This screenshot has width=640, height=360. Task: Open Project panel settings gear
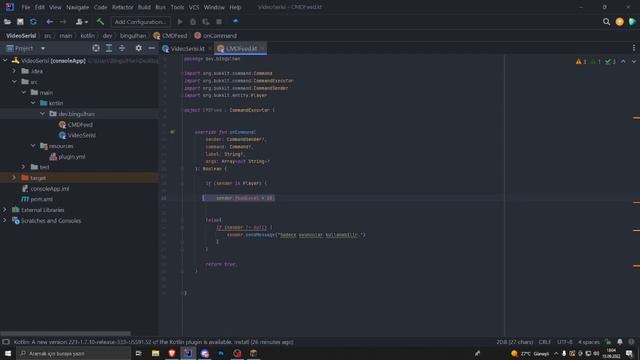[139, 48]
